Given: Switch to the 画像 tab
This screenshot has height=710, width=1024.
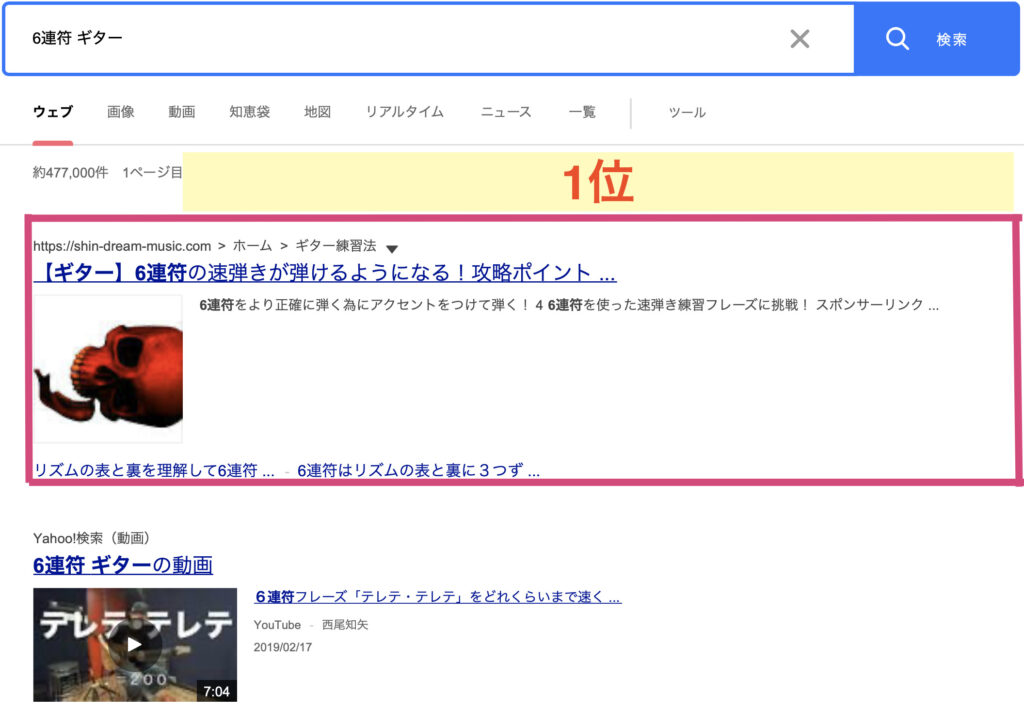Looking at the screenshot, I should click(x=121, y=112).
